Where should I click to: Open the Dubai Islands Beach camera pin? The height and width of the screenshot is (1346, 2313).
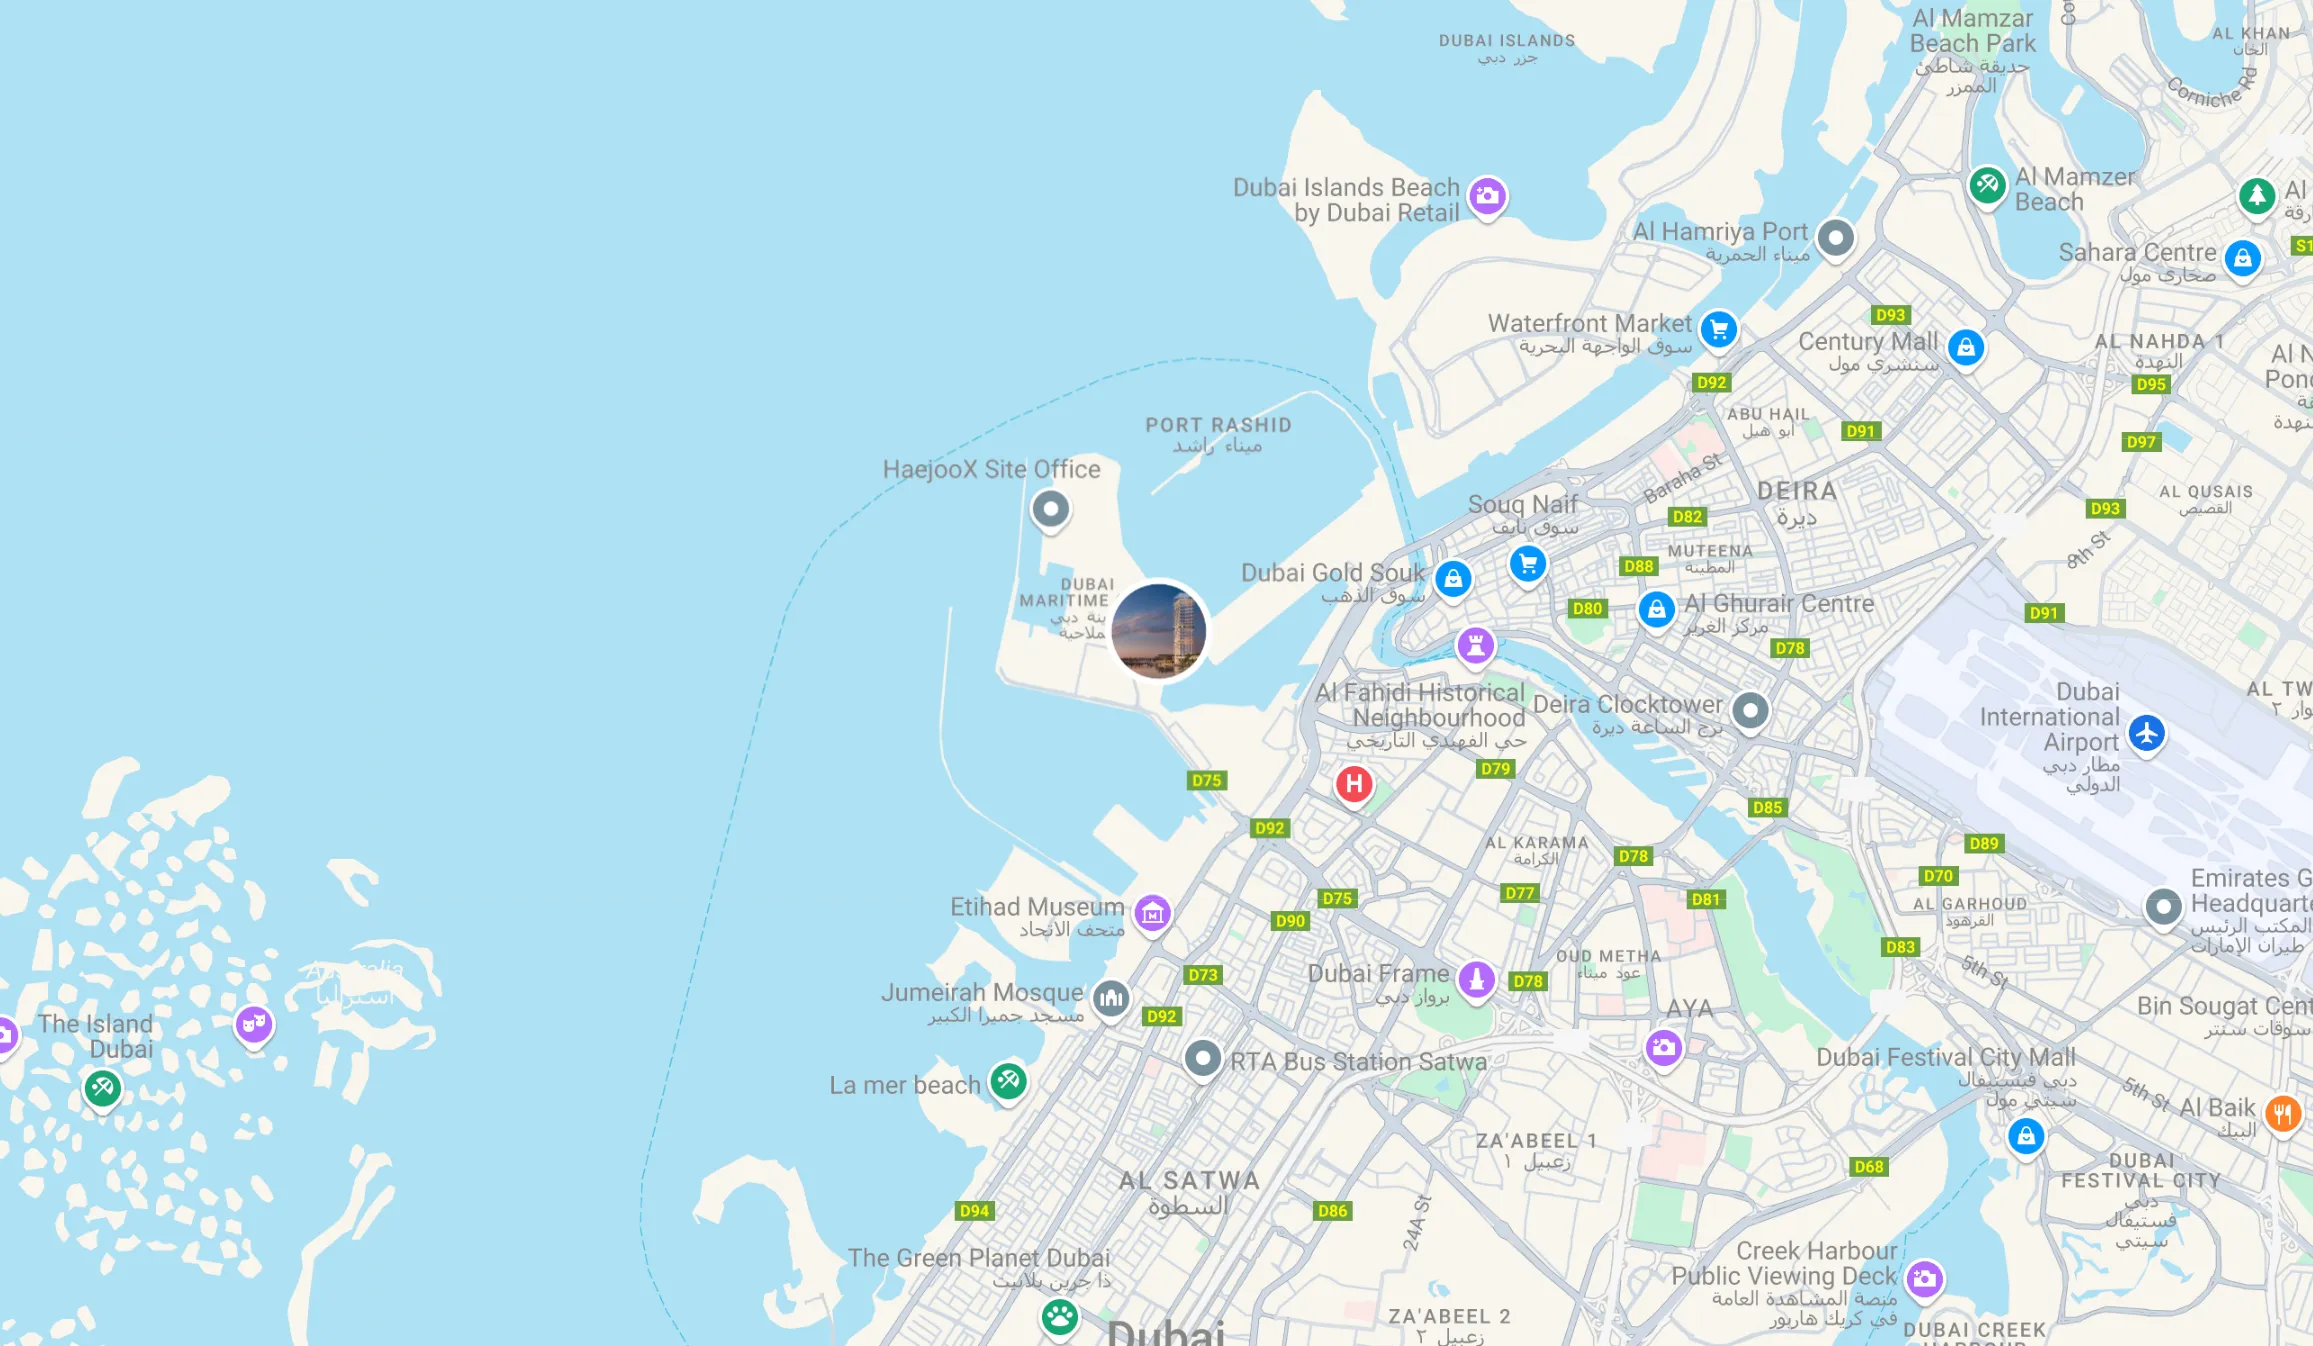coord(1487,196)
